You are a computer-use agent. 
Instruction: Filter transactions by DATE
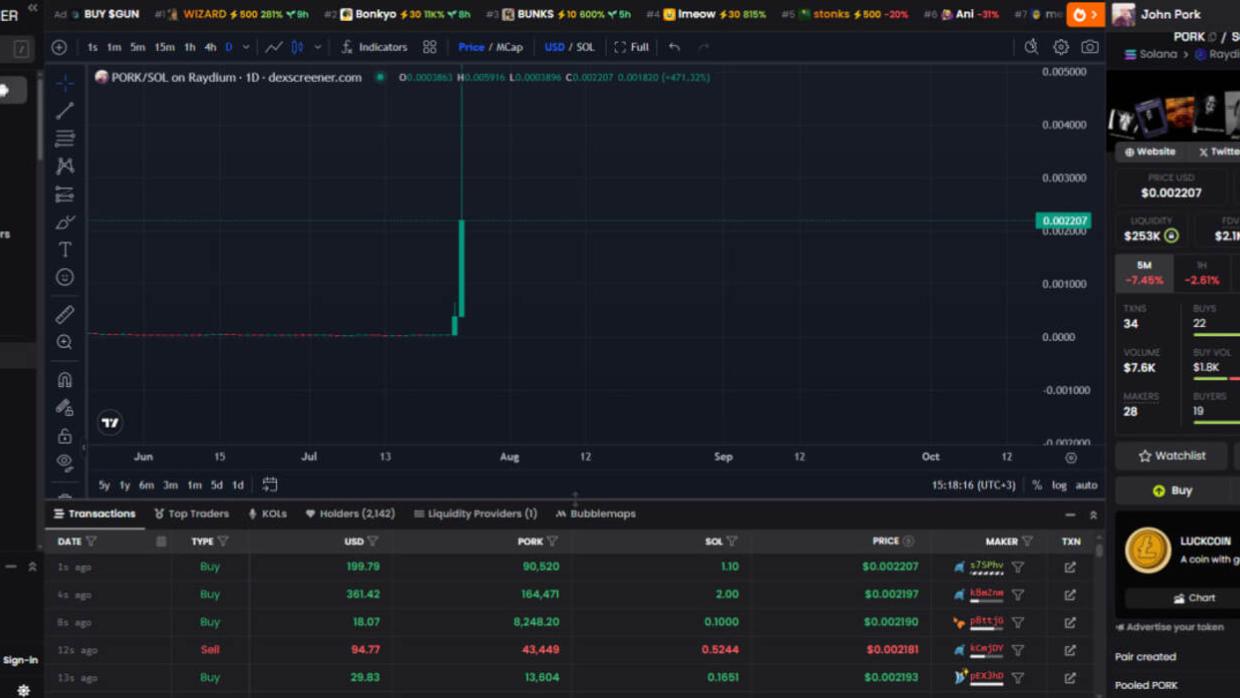tap(91, 541)
